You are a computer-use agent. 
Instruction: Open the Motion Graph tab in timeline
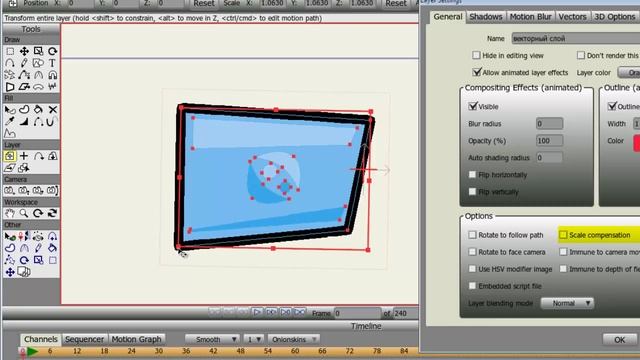[x=136, y=339]
